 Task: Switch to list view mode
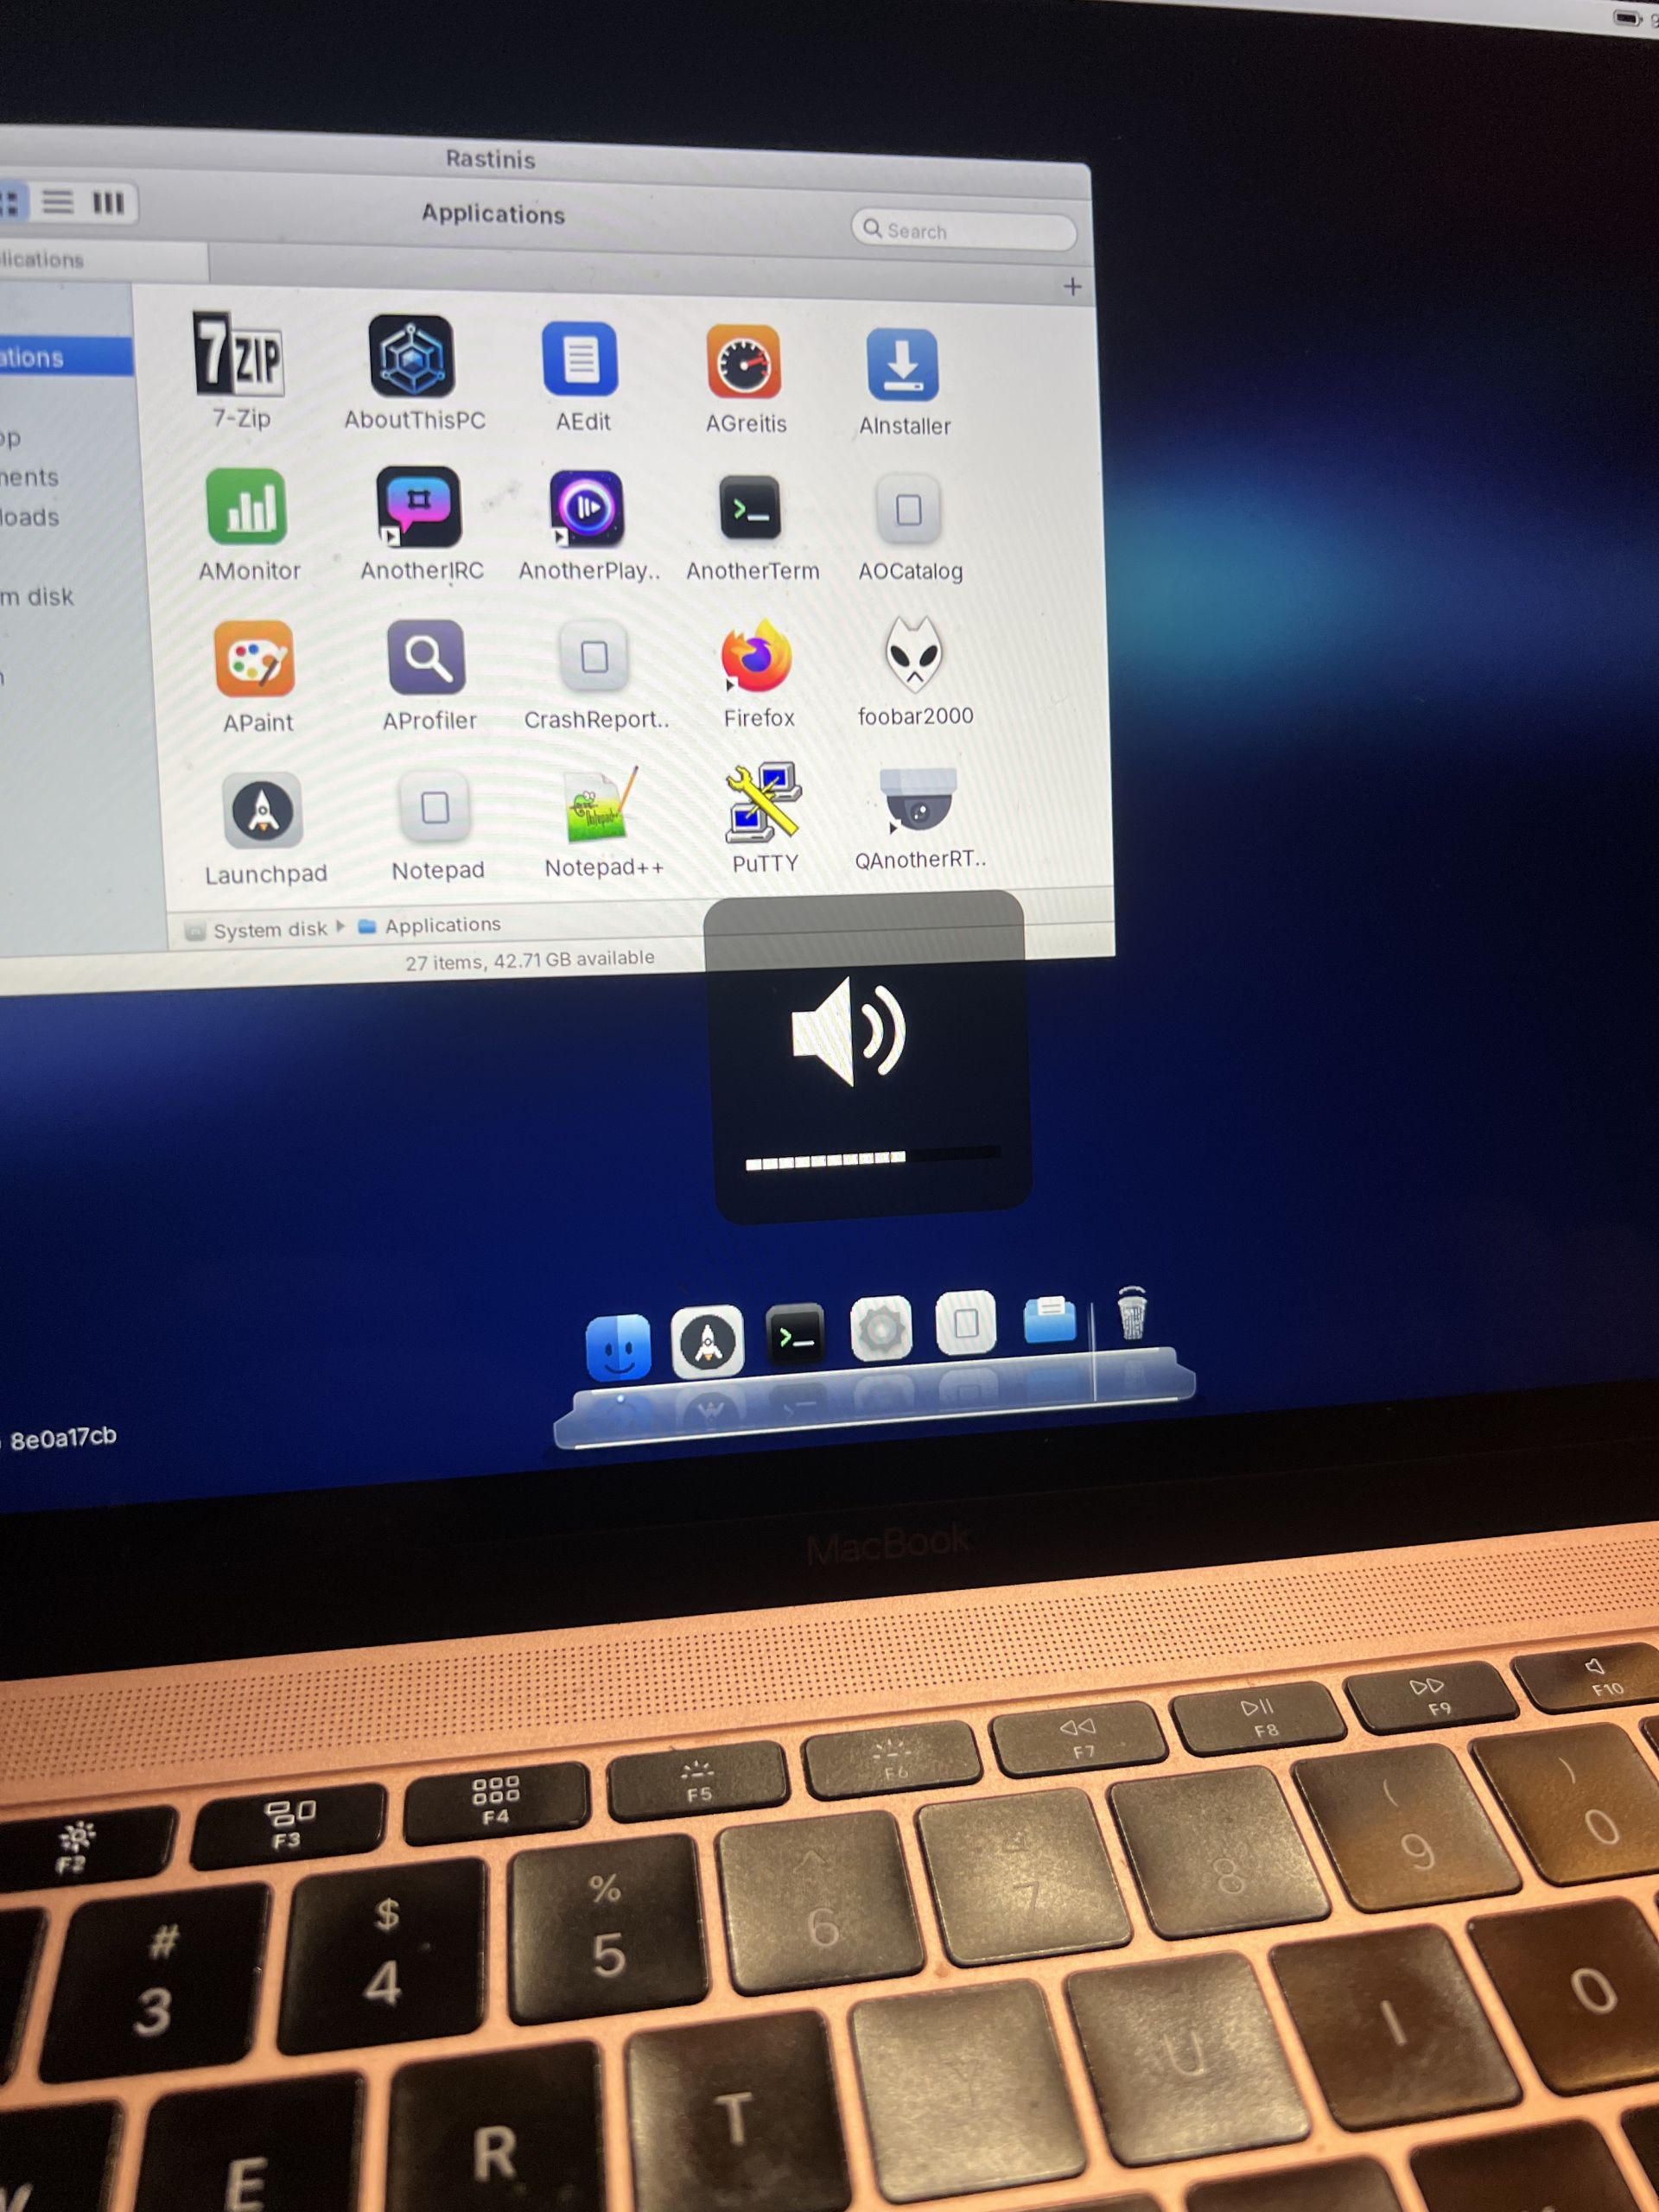[57, 203]
